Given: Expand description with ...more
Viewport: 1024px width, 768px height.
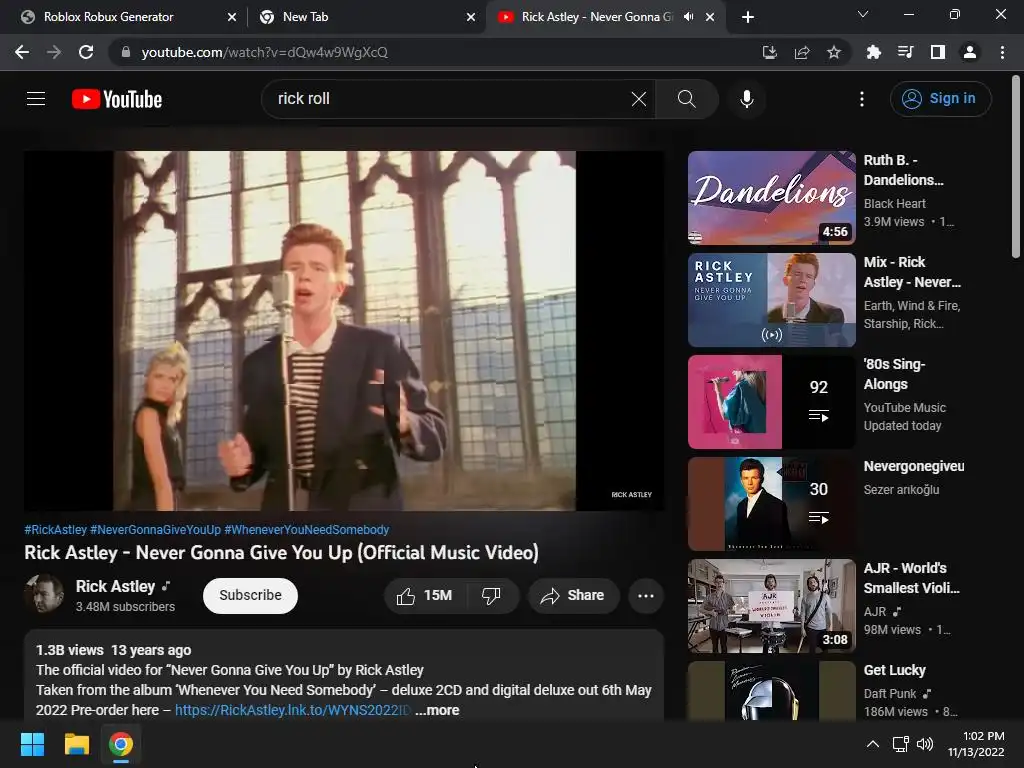Looking at the screenshot, I should point(437,710).
